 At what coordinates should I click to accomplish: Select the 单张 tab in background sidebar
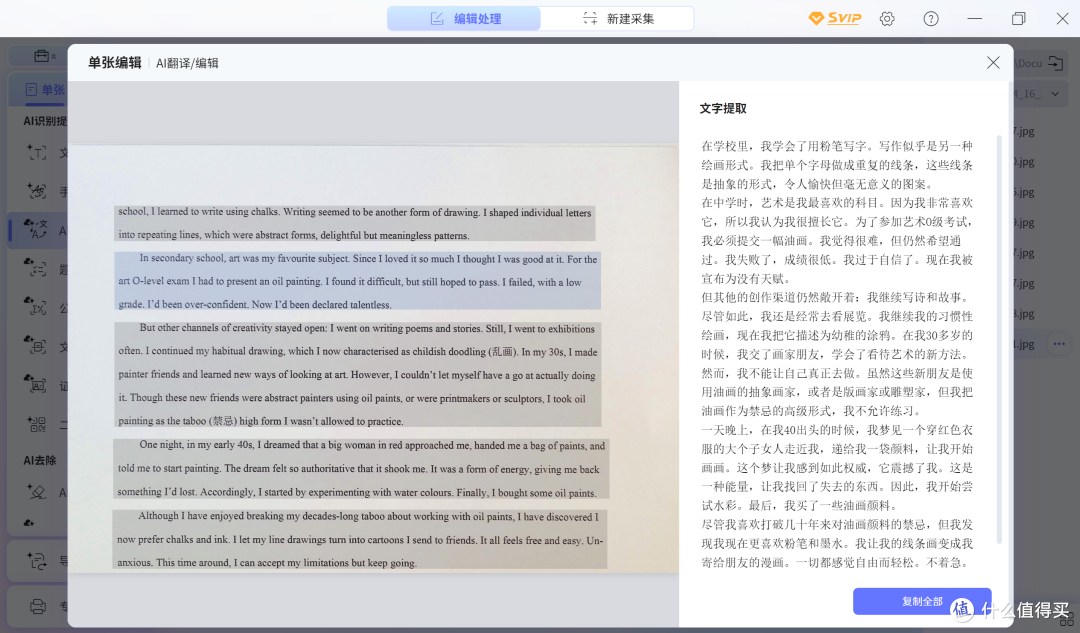tap(45, 90)
